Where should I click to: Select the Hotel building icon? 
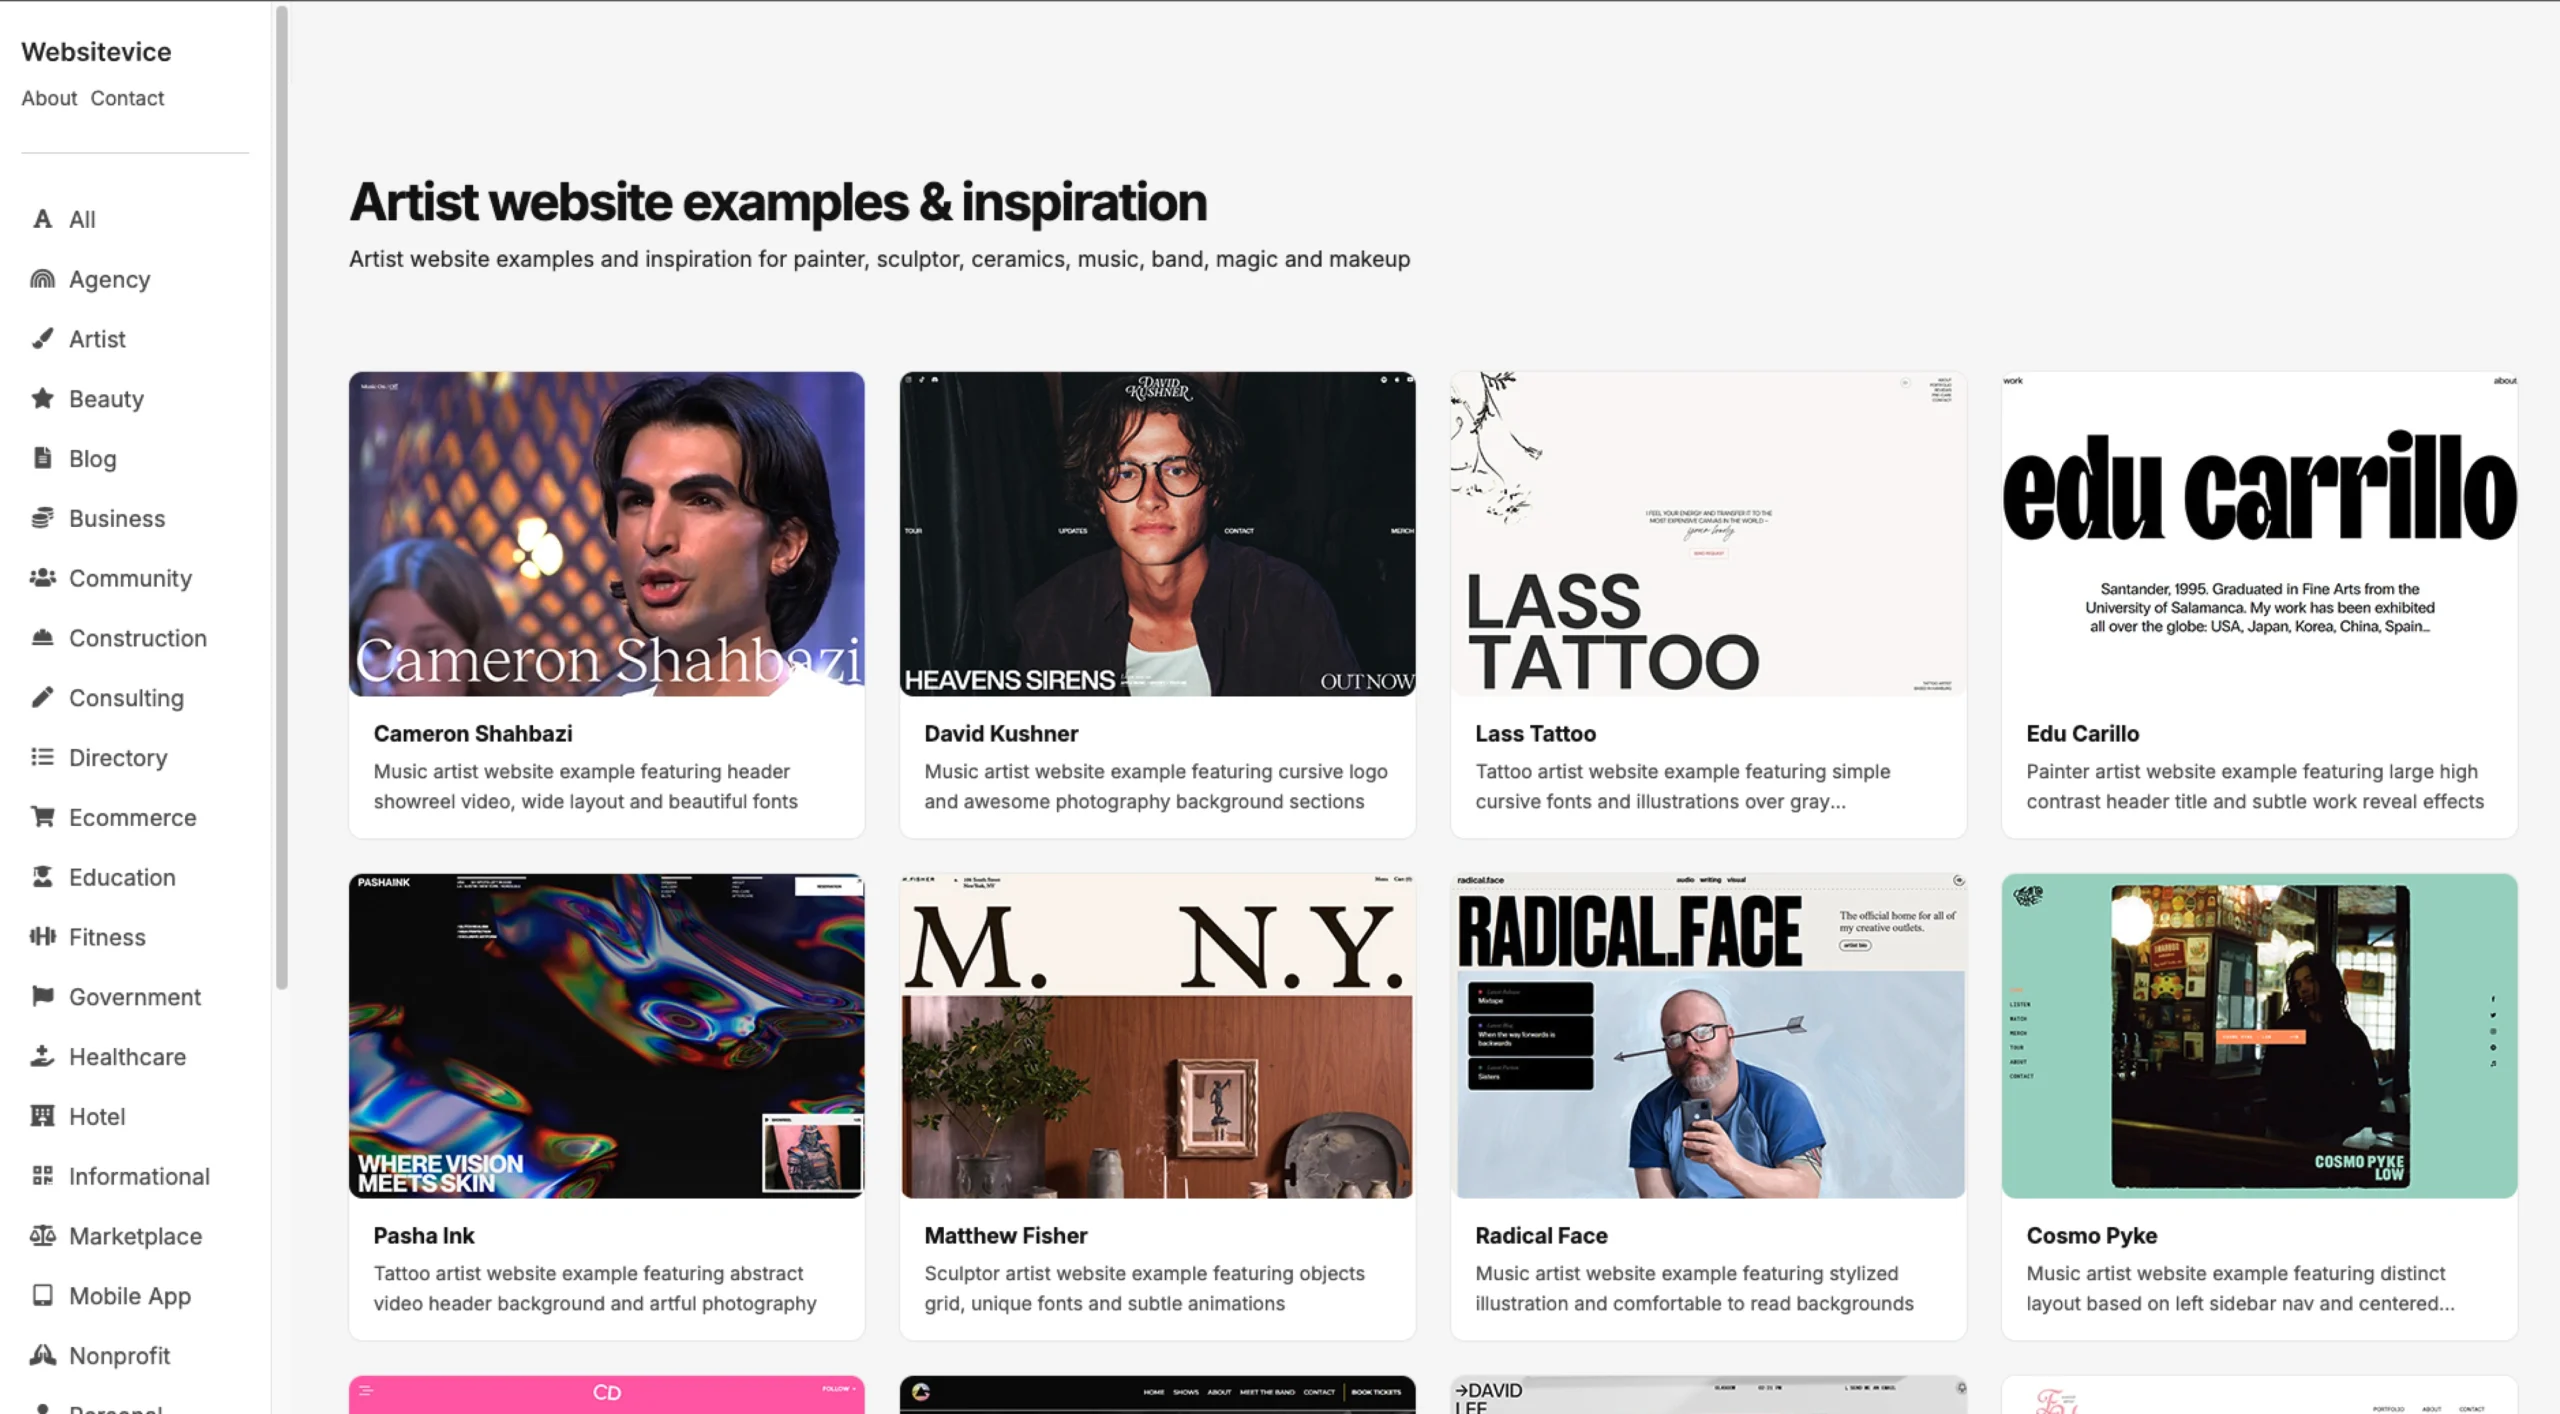point(42,1116)
